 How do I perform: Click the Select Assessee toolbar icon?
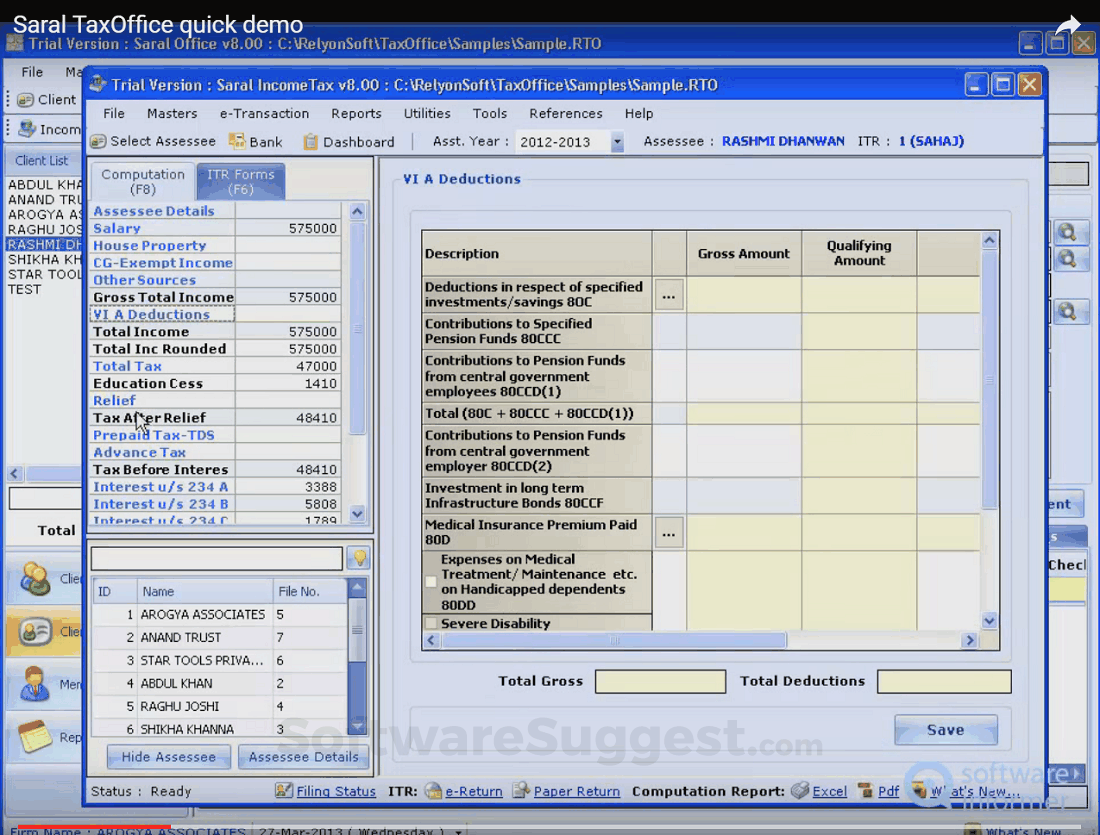click(x=98, y=142)
